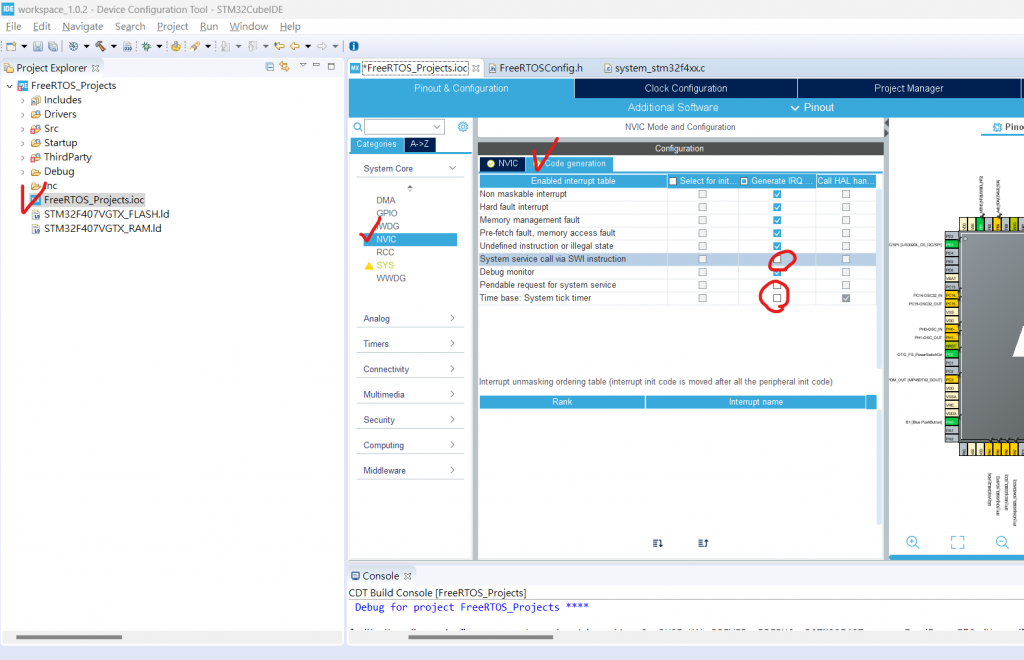Uncheck Generate IRQ for Pre-fetch fault
Viewport: 1024px width, 660px height.
(777, 233)
